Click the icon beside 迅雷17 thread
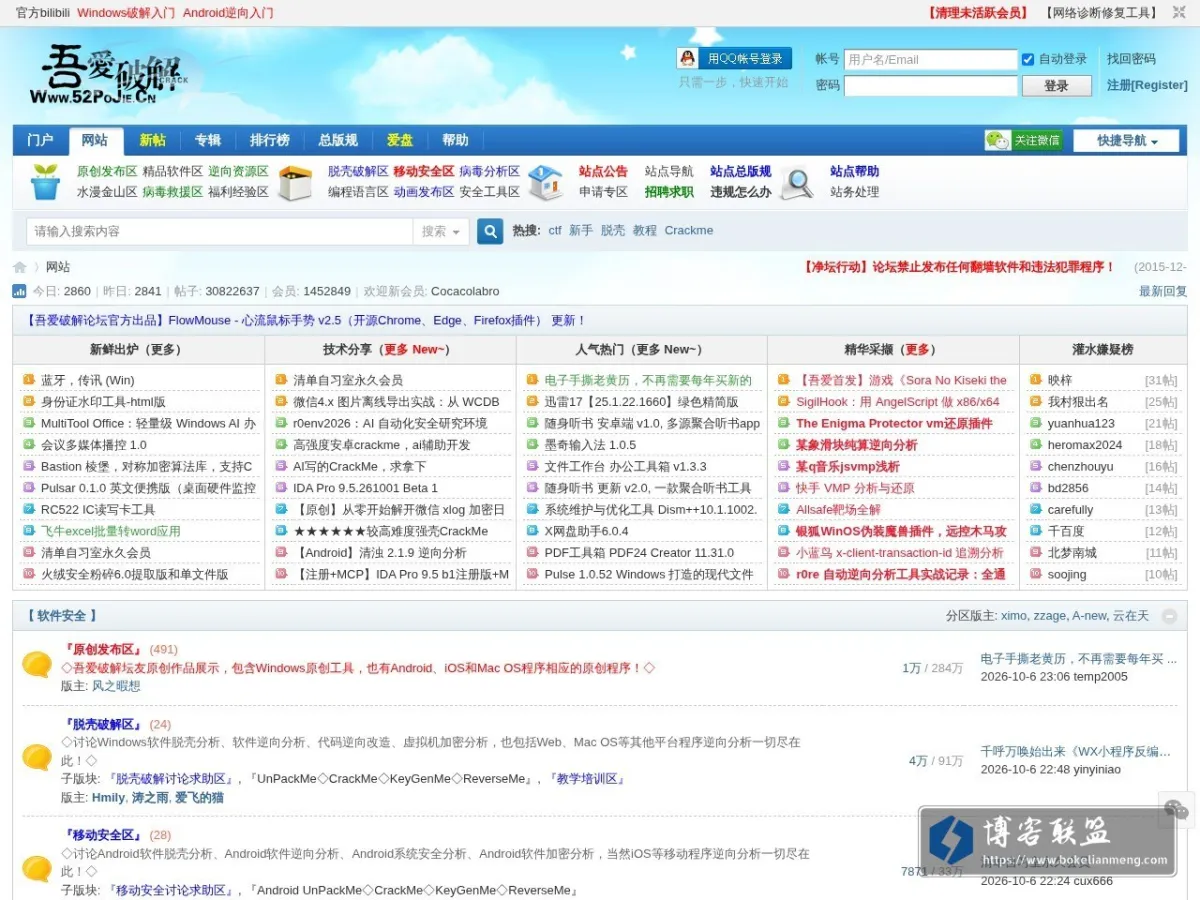 [532, 402]
